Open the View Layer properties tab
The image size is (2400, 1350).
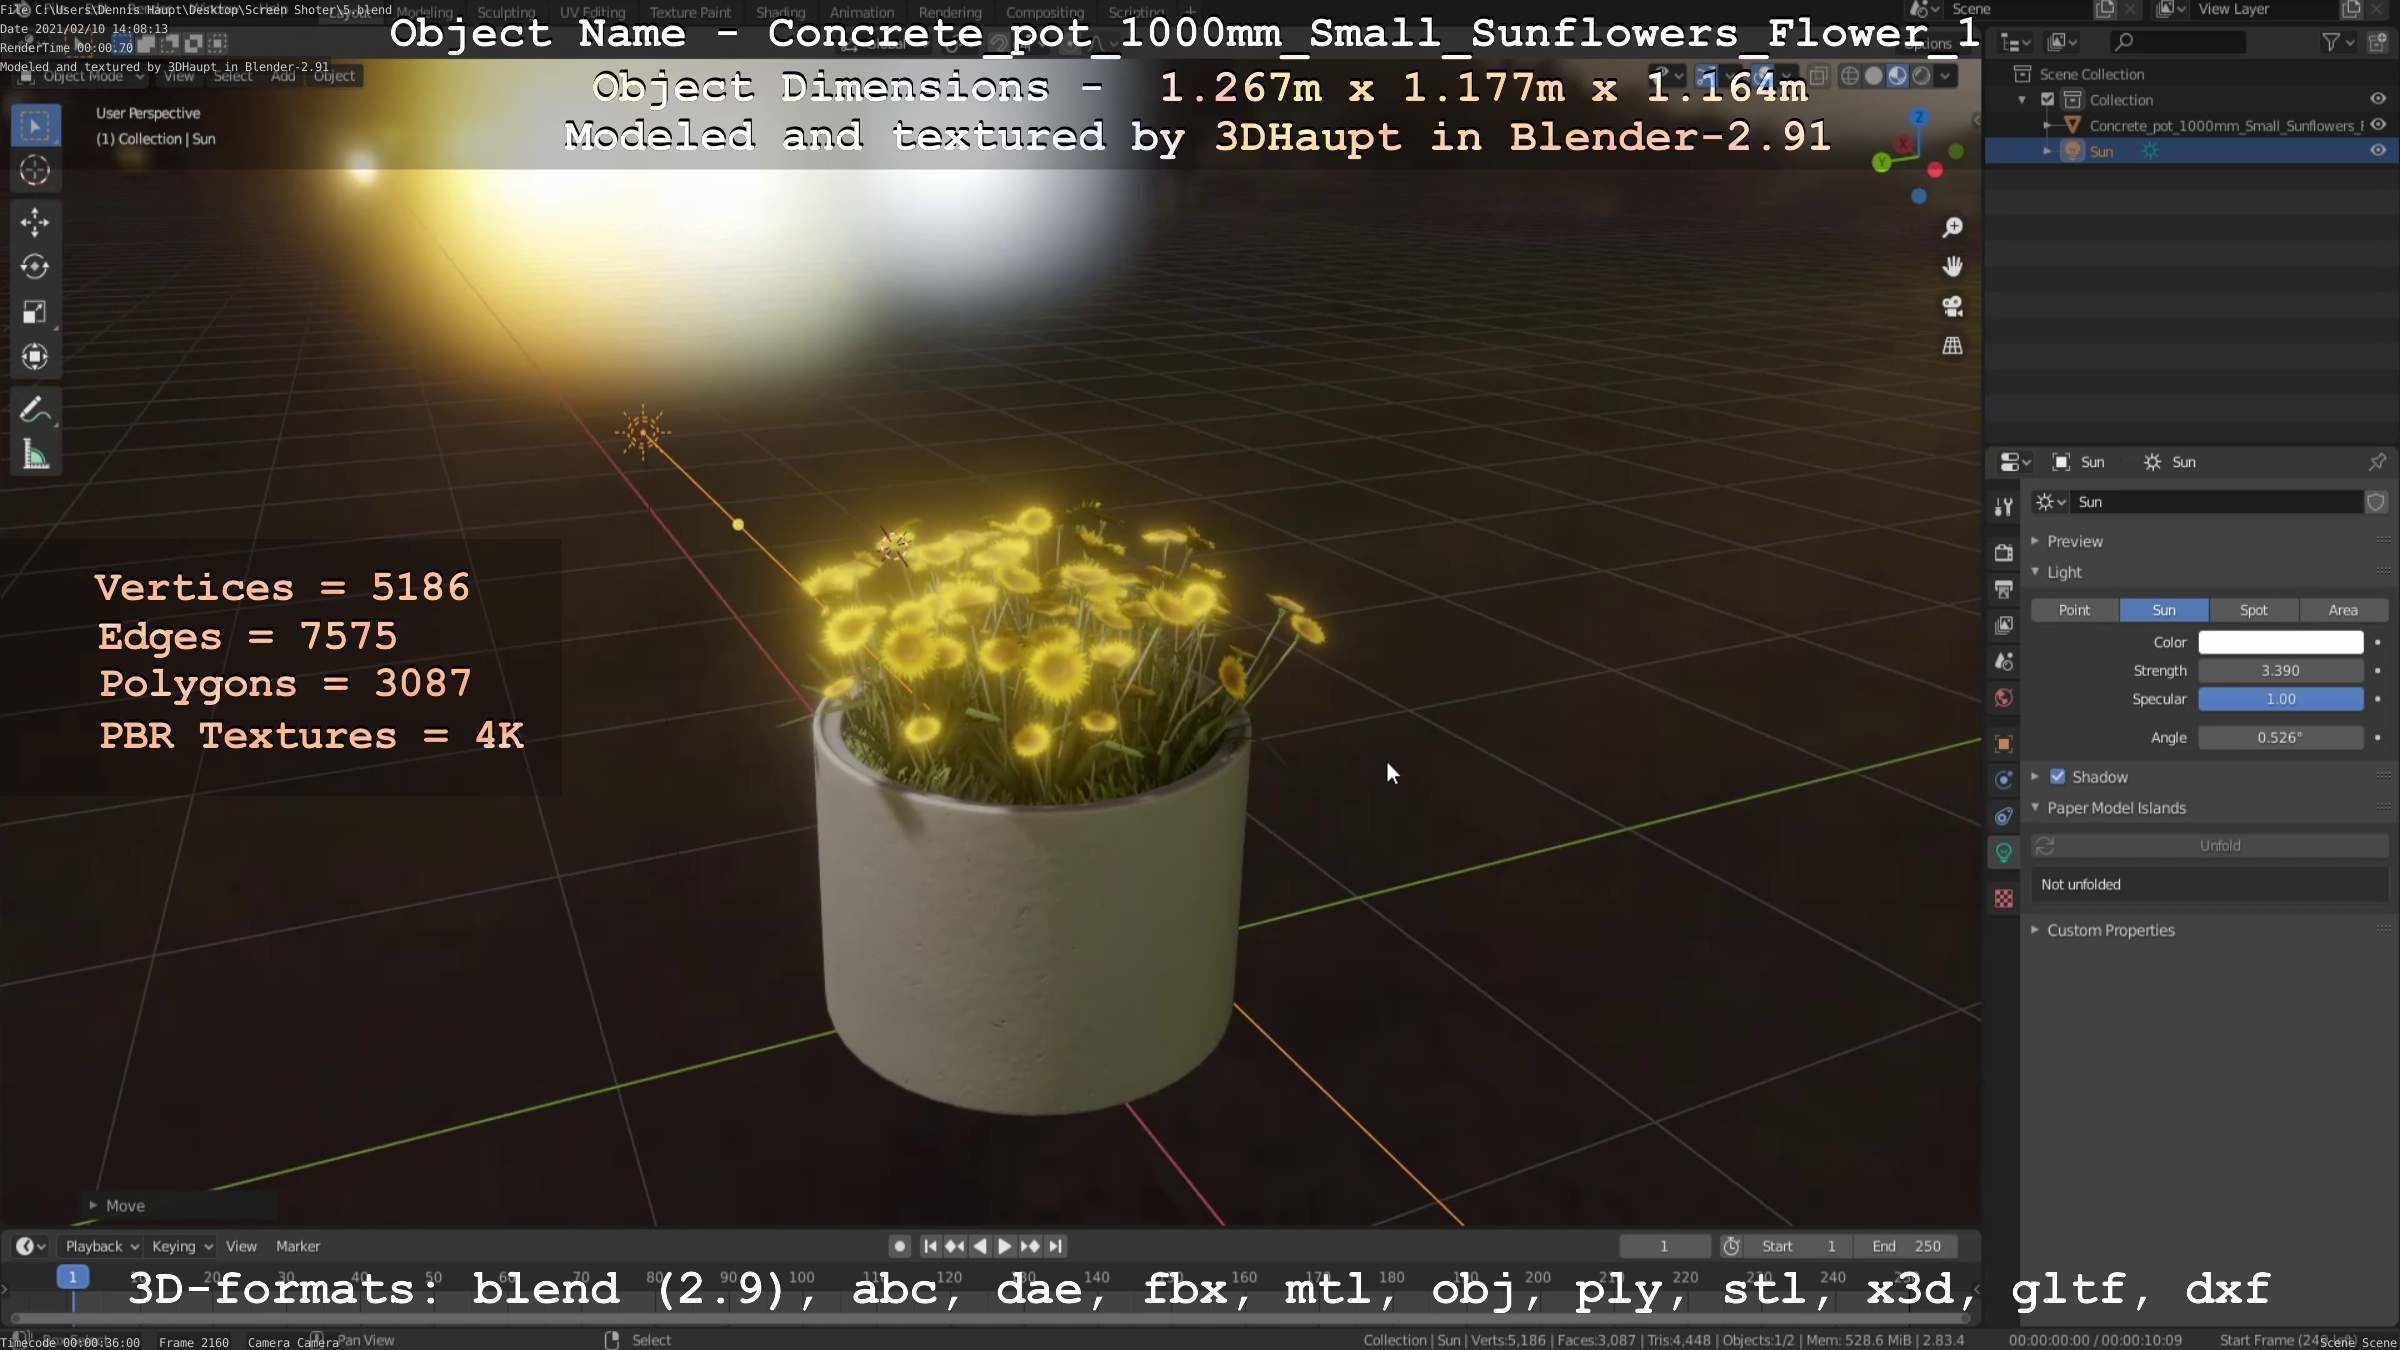2003,625
